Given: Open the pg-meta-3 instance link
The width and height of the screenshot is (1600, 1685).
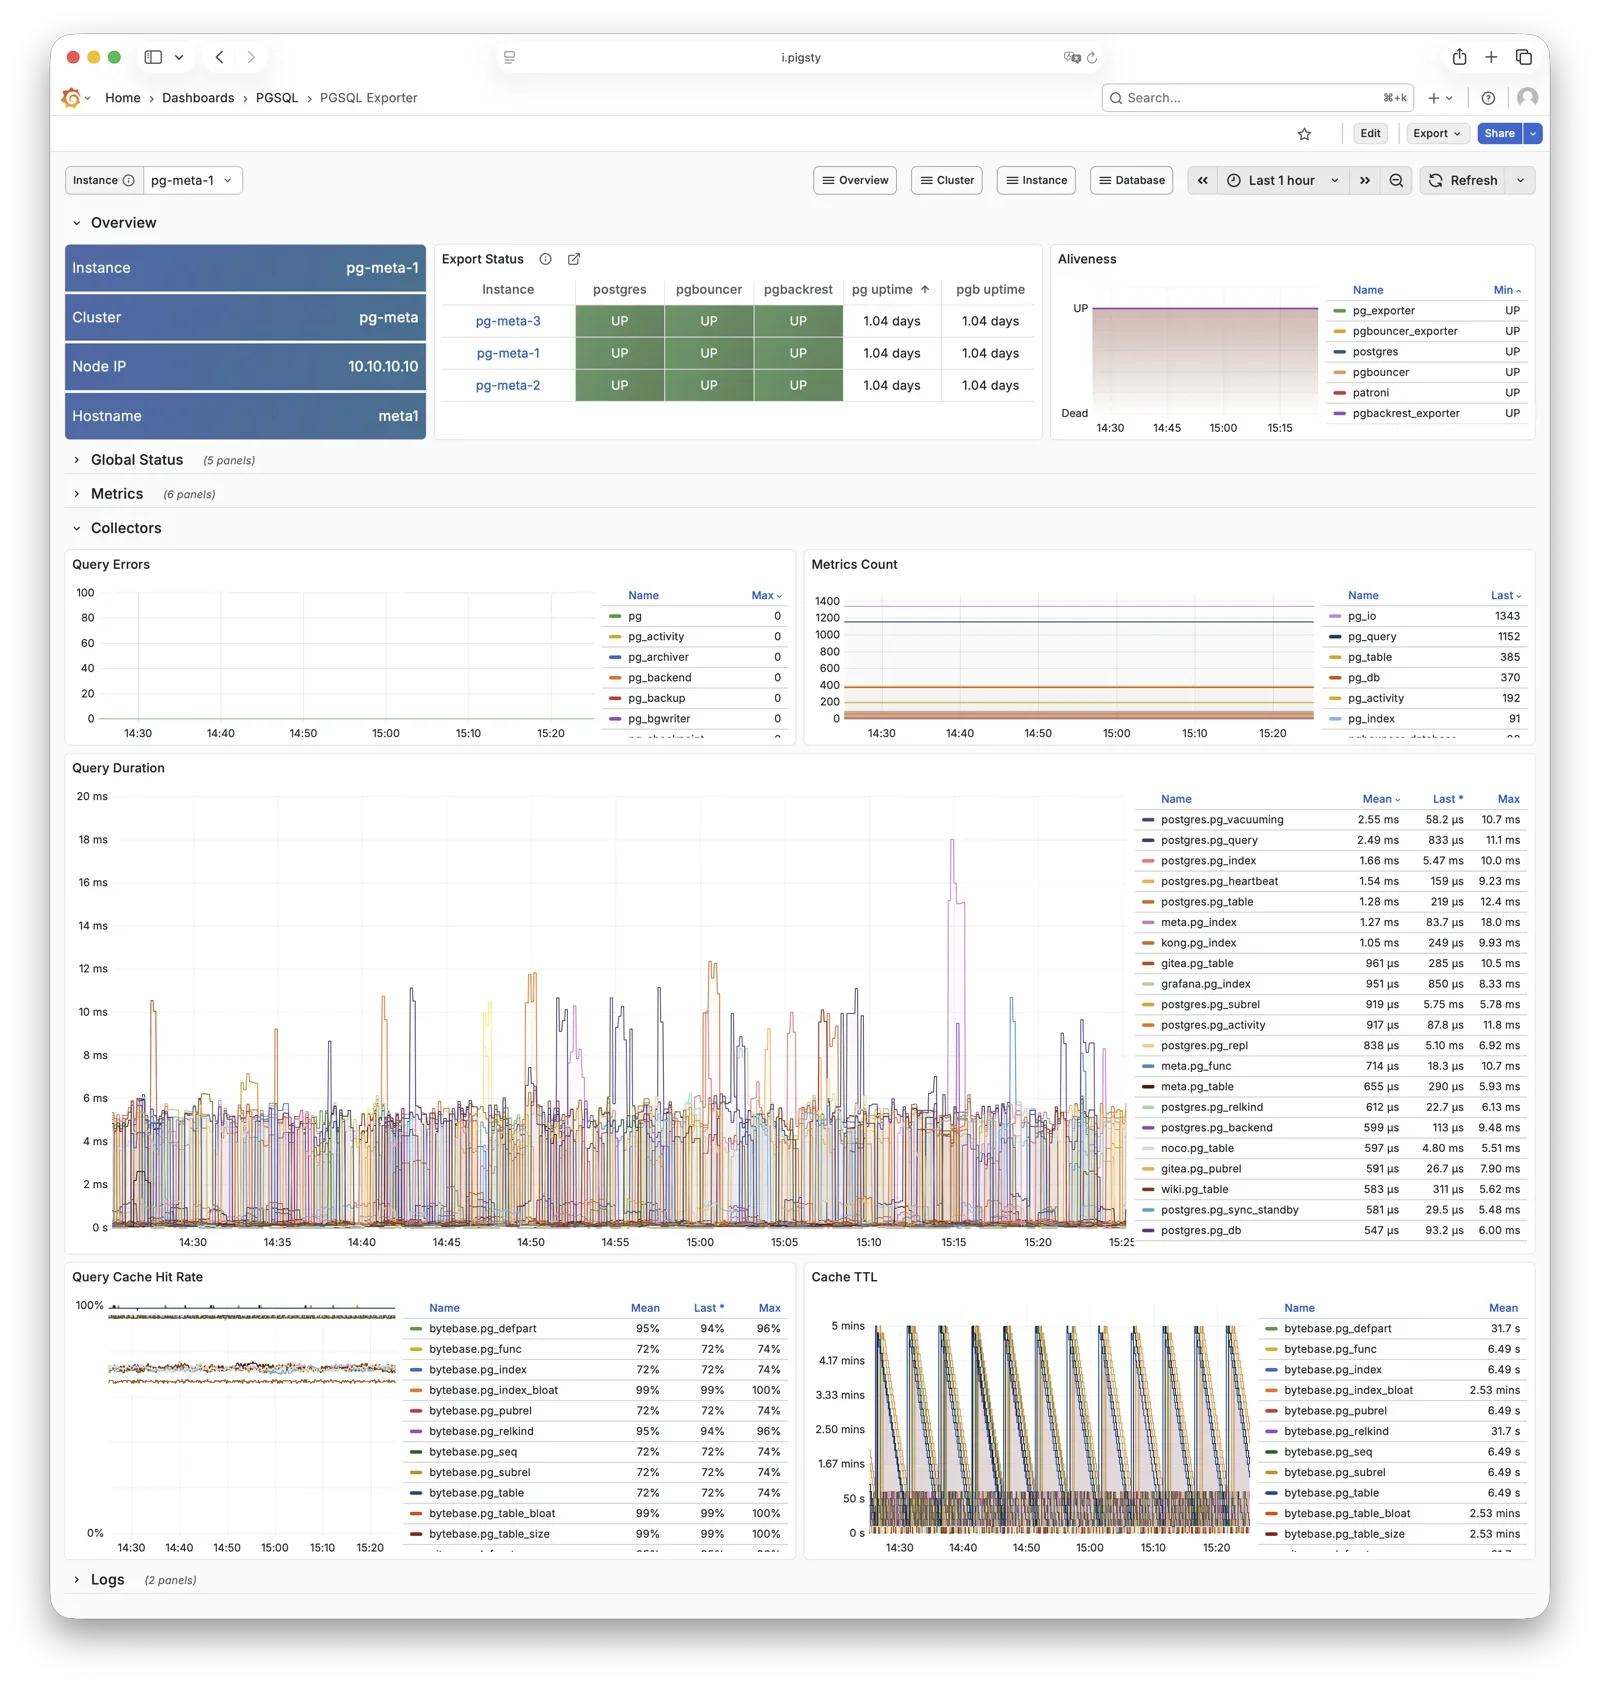Looking at the screenshot, I should click(x=508, y=321).
